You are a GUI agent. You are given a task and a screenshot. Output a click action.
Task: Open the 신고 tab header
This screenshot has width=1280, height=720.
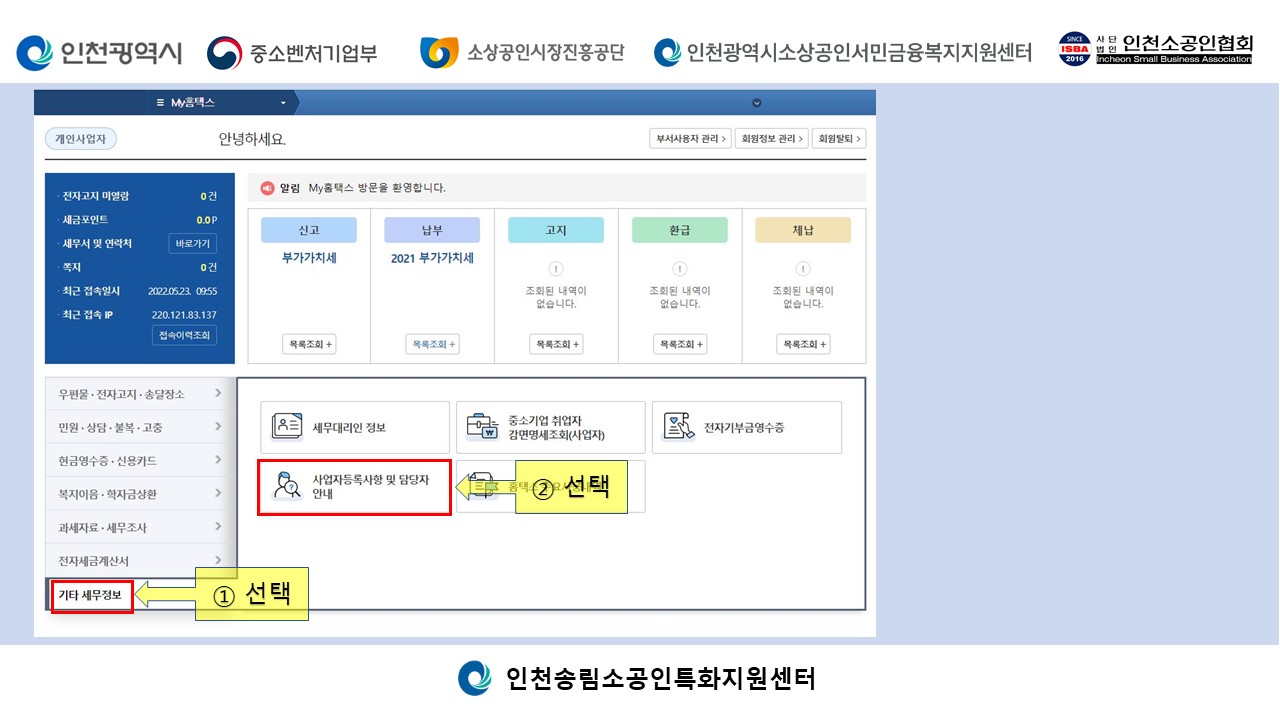(x=309, y=230)
